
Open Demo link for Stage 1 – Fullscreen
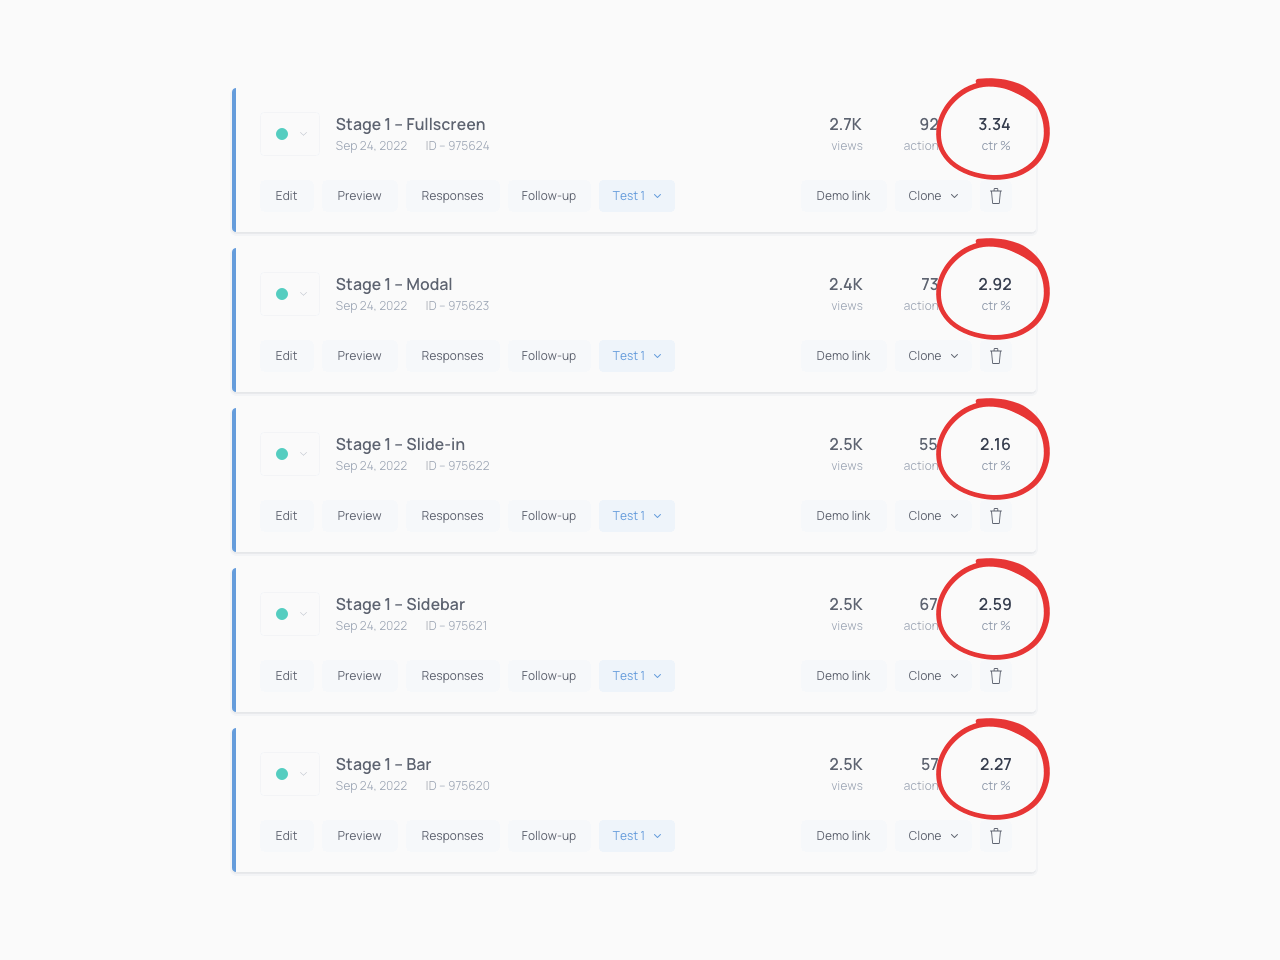[x=843, y=196]
